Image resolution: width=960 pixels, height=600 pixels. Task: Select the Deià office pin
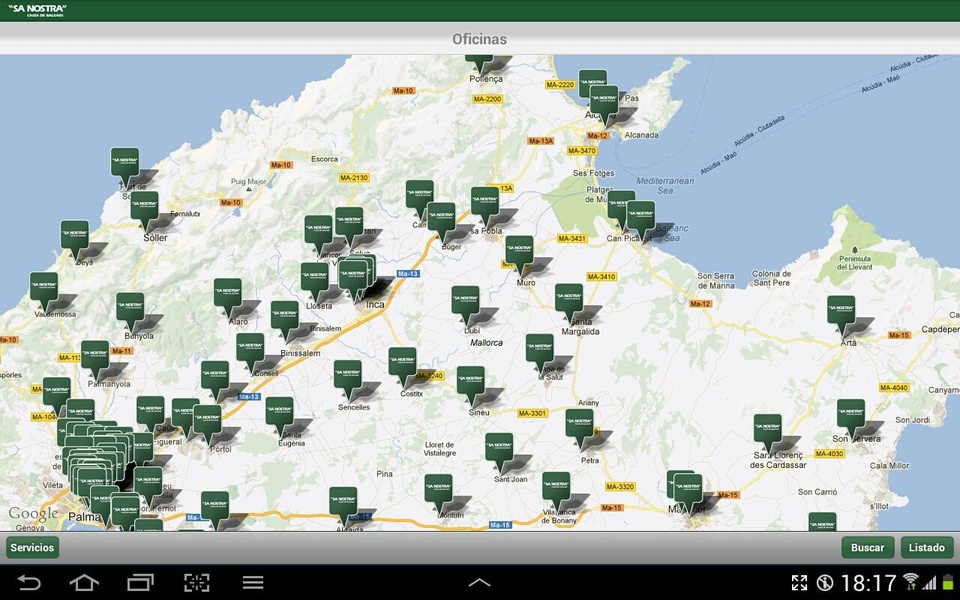point(75,240)
